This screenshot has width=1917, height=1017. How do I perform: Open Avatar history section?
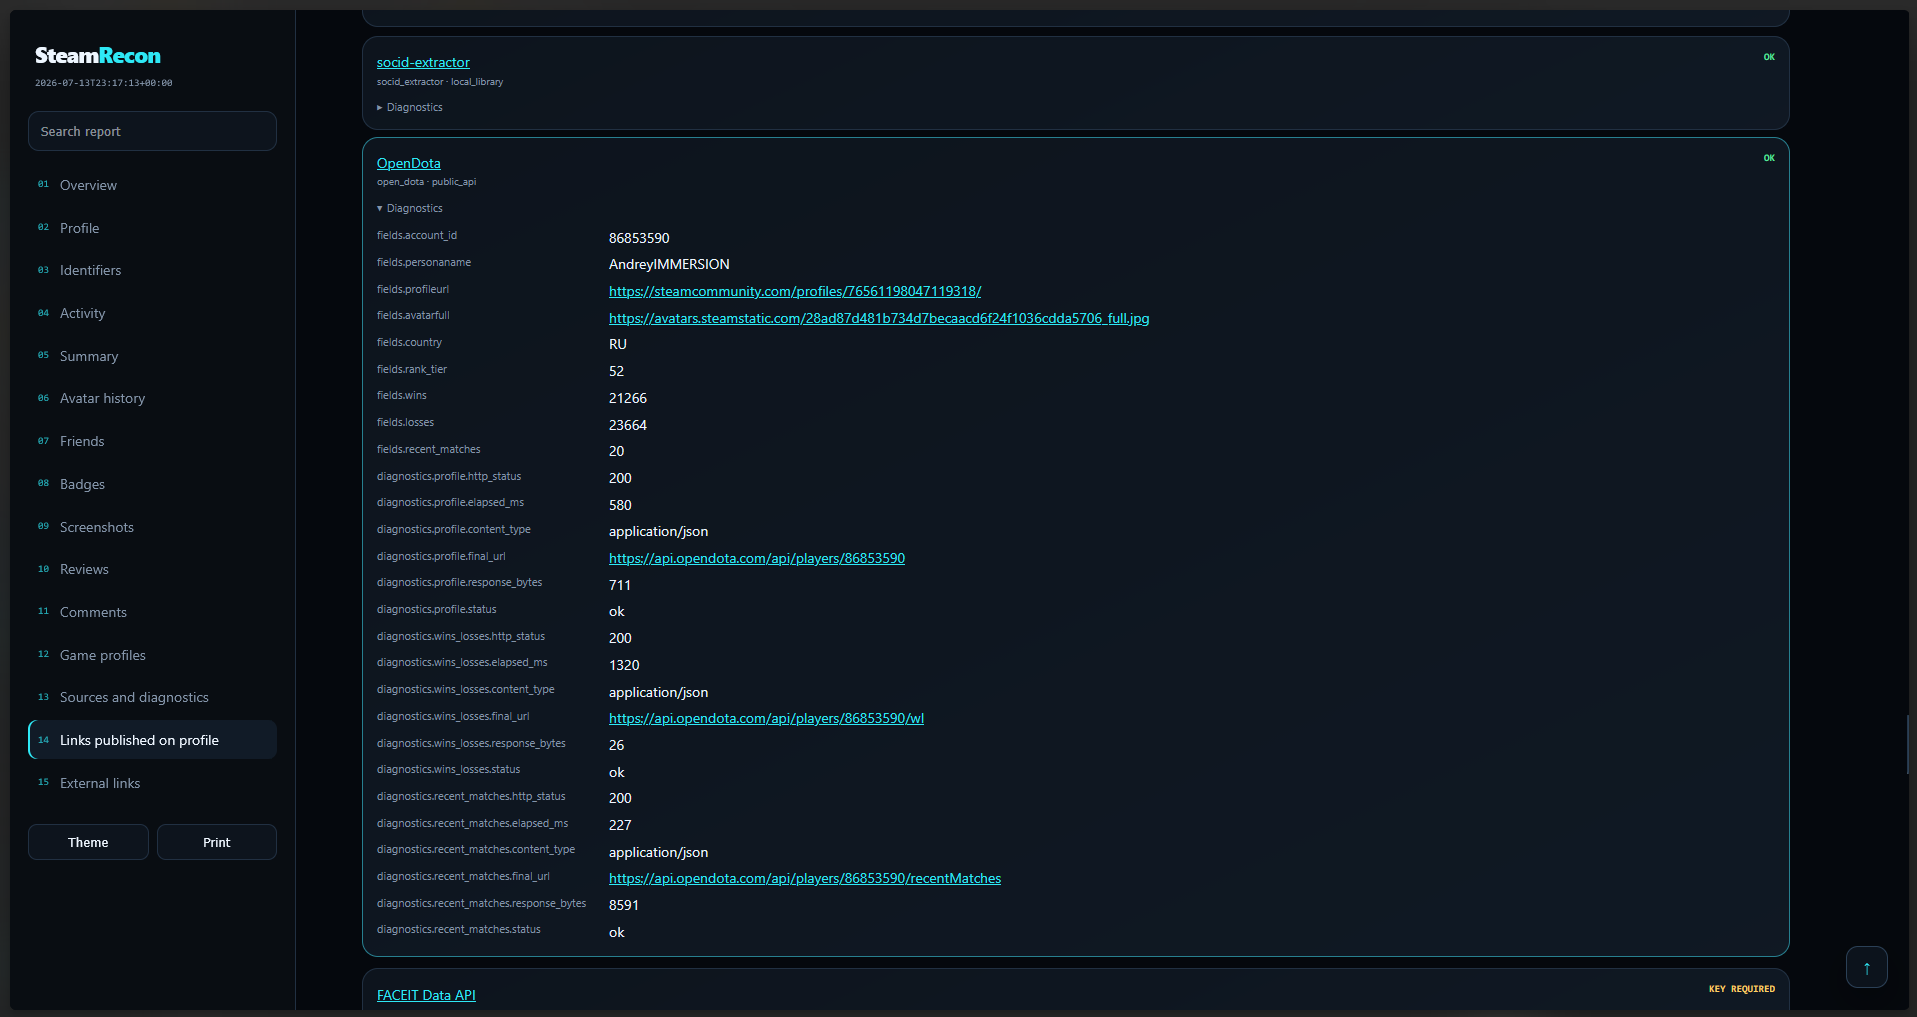(x=152, y=398)
